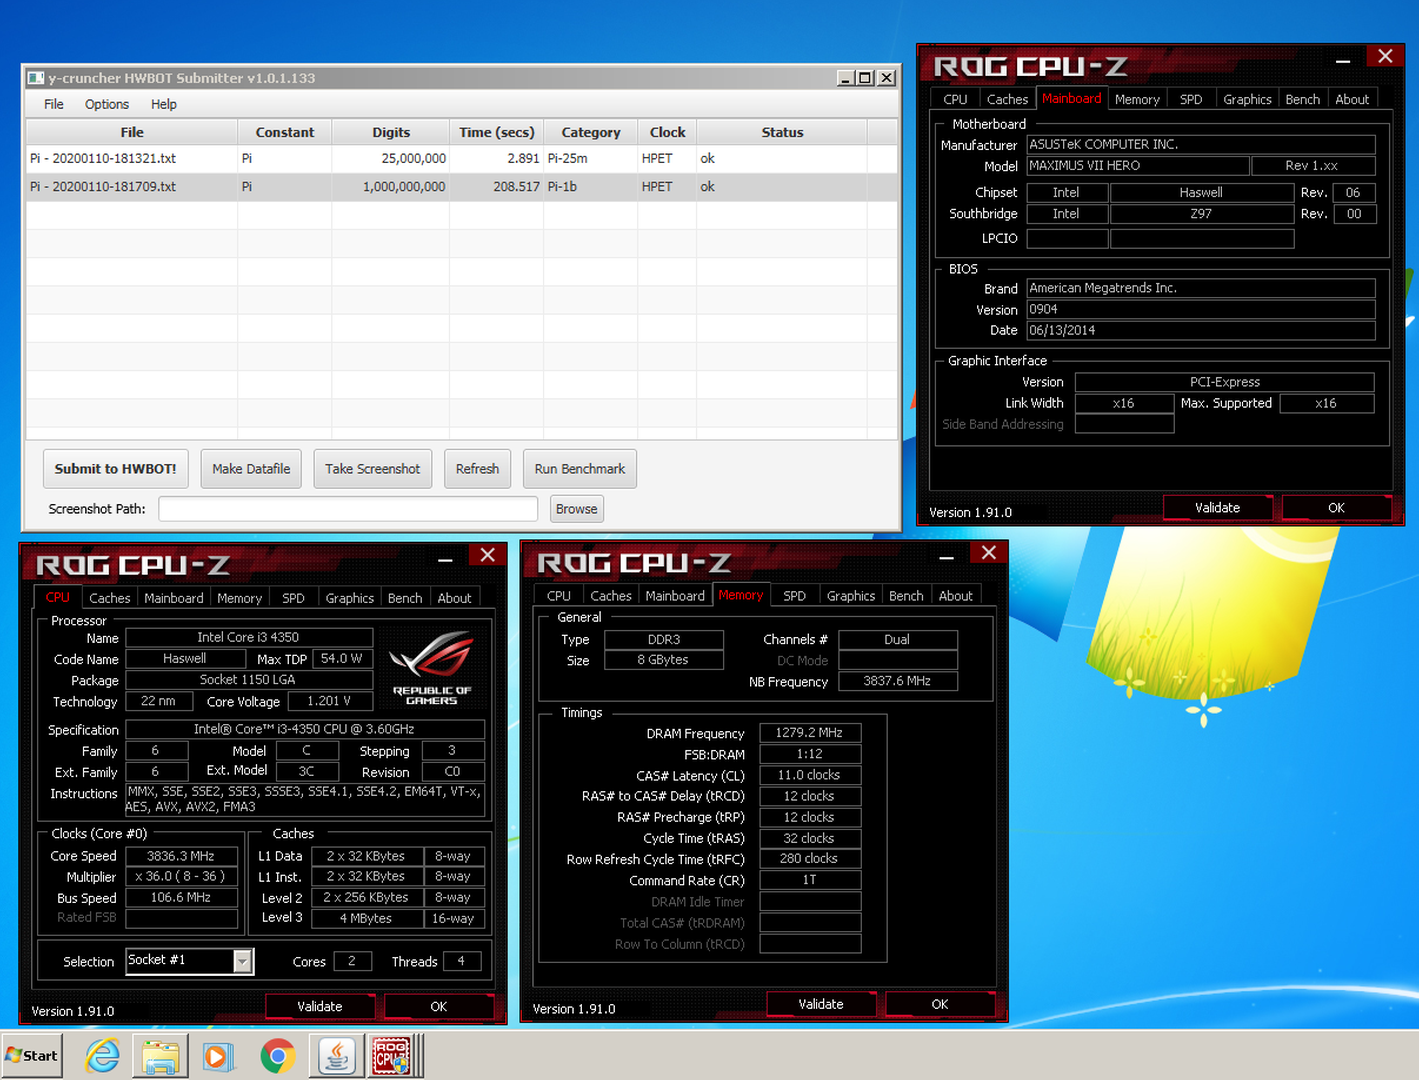
Task: Click OK in the Memory window
Action: [x=940, y=1004]
